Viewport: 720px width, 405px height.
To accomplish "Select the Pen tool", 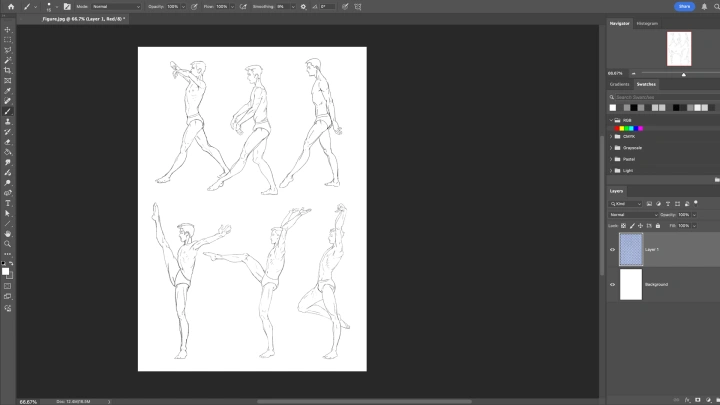I will click(7, 193).
